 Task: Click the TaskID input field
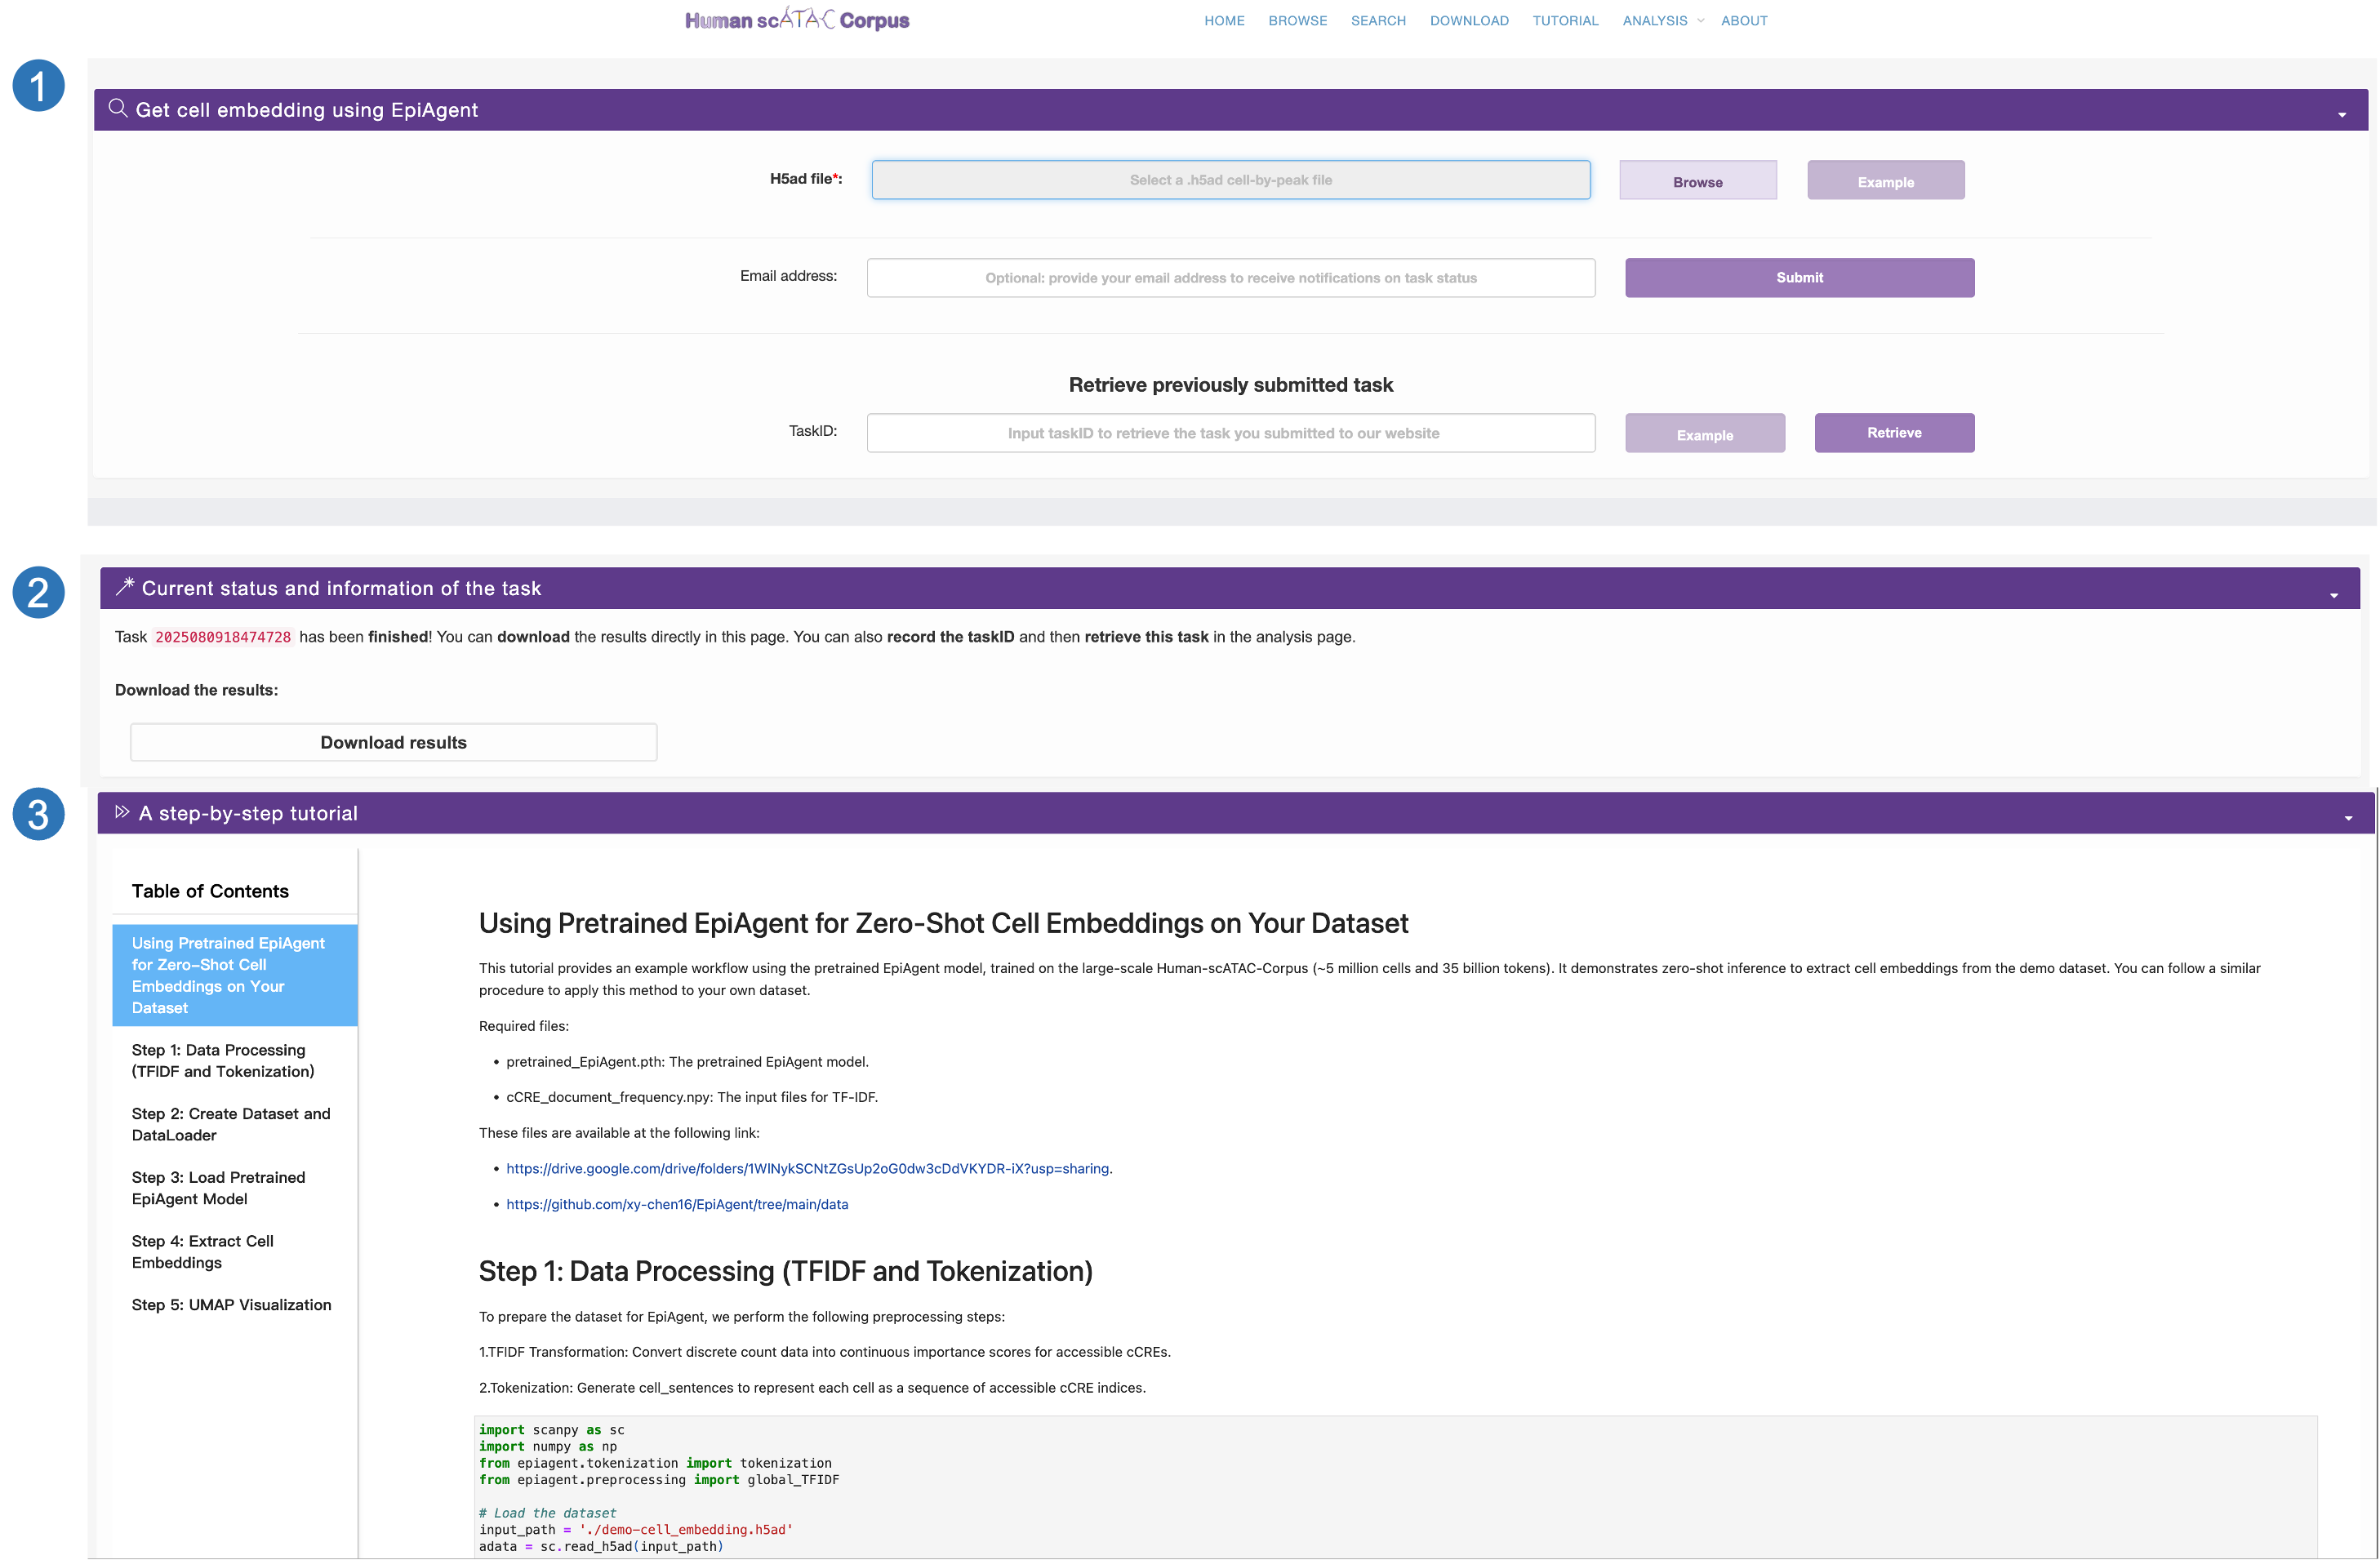click(x=1230, y=433)
